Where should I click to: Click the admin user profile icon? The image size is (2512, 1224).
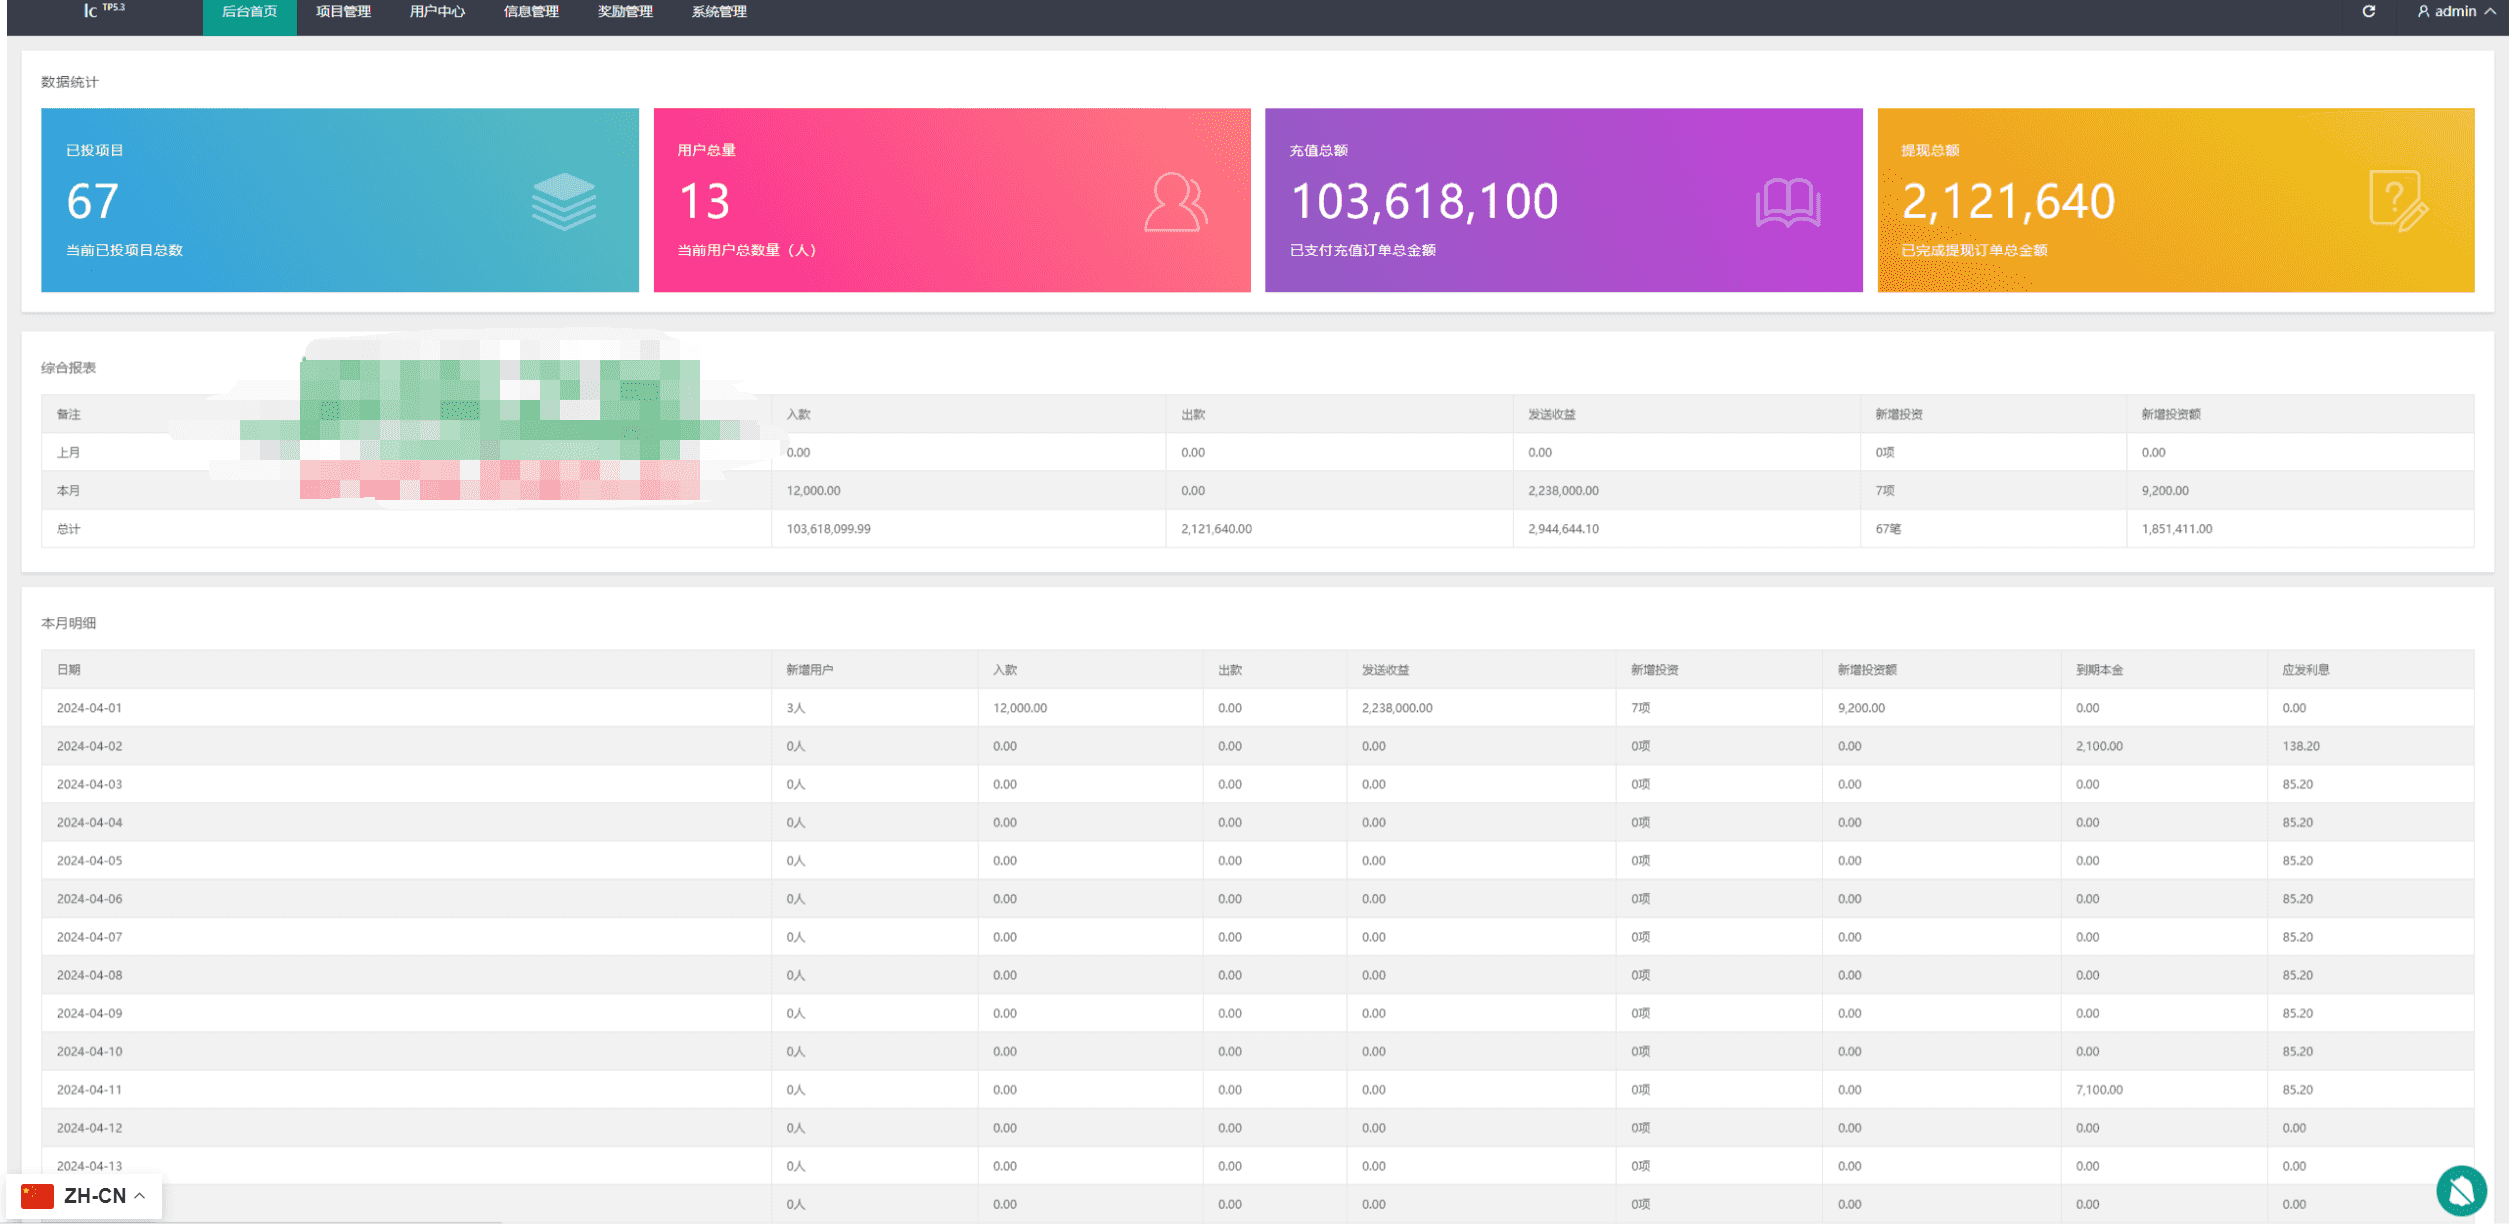click(x=2423, y=12)
